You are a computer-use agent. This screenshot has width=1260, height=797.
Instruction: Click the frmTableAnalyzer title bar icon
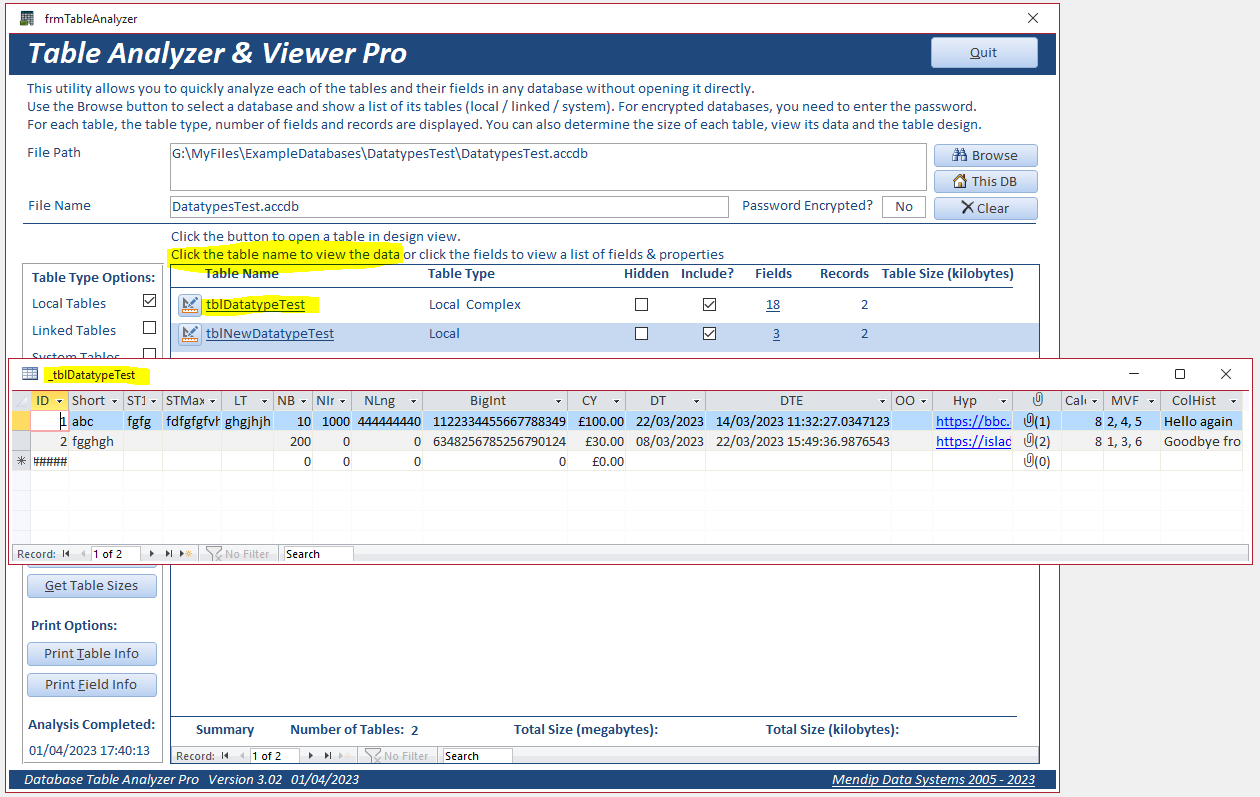point(27,18)
